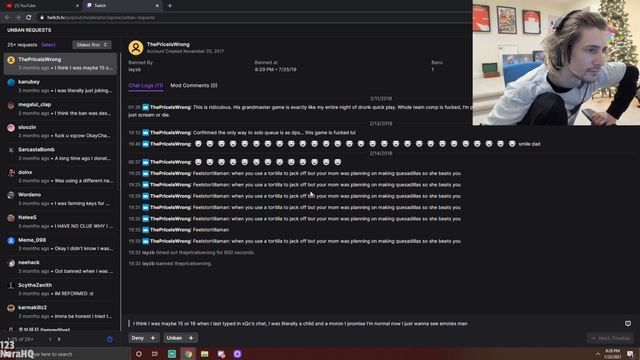Select NateeS unban request
640x360 pixels.
pos(60,222)
